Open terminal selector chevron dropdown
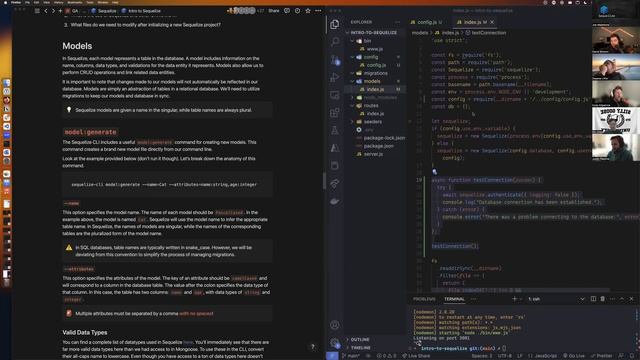This screenshot has width=640, height=360. coord(582,299)
